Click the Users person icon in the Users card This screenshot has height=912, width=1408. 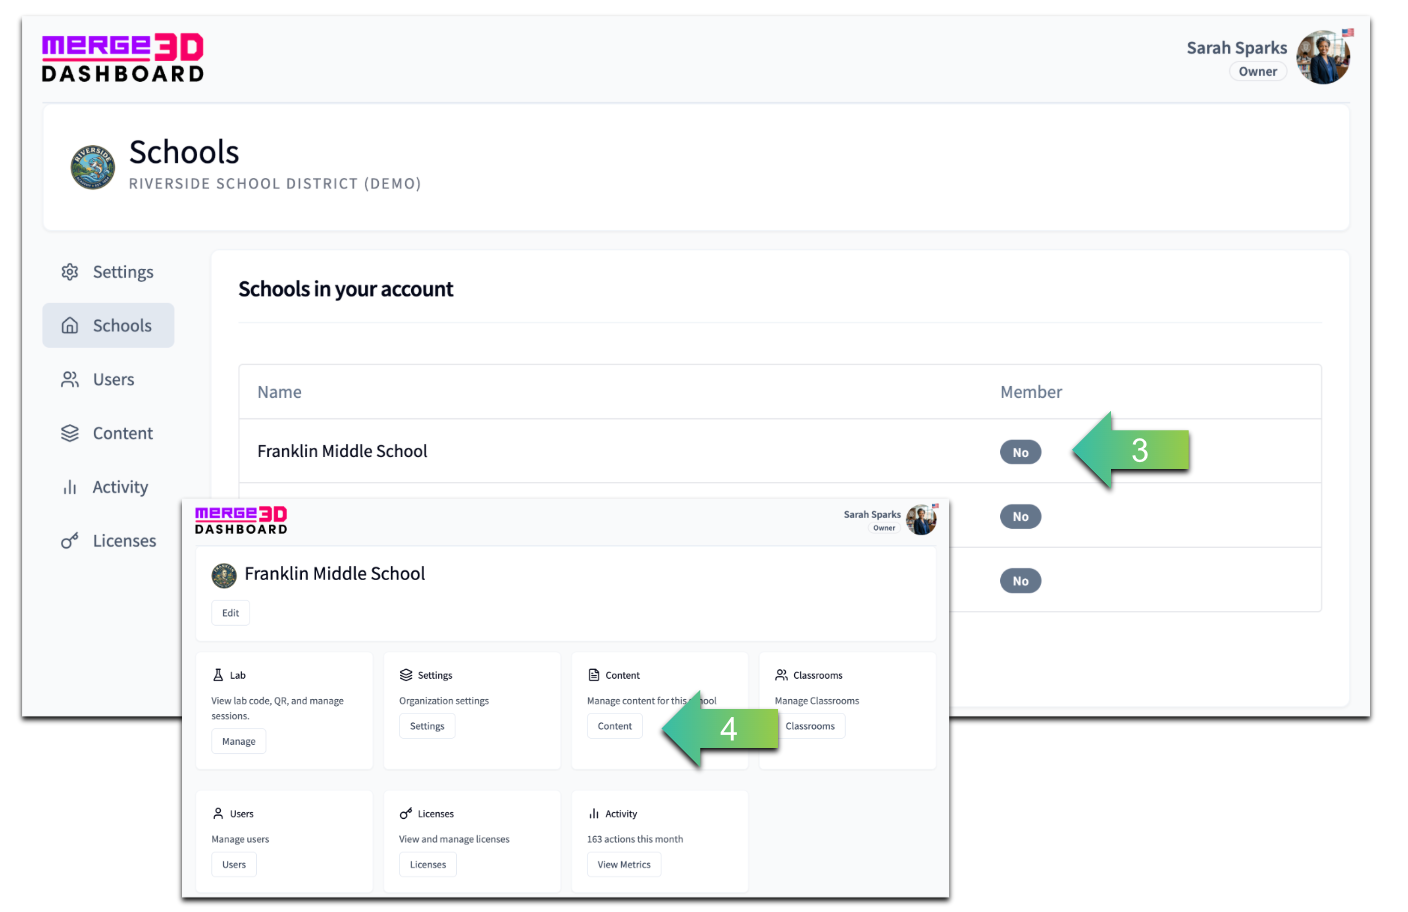pyautogui.click(x=218, y=814)
